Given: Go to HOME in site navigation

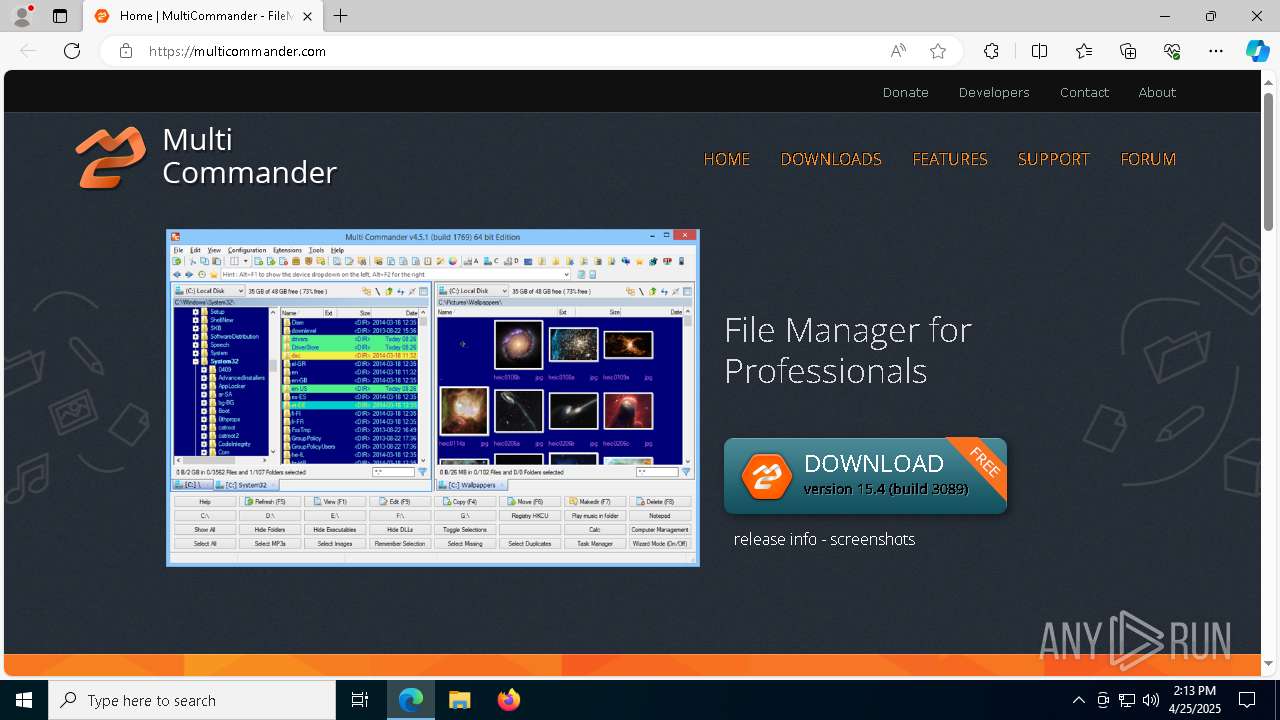Looking at the screenshot, I should click(727, 159).
